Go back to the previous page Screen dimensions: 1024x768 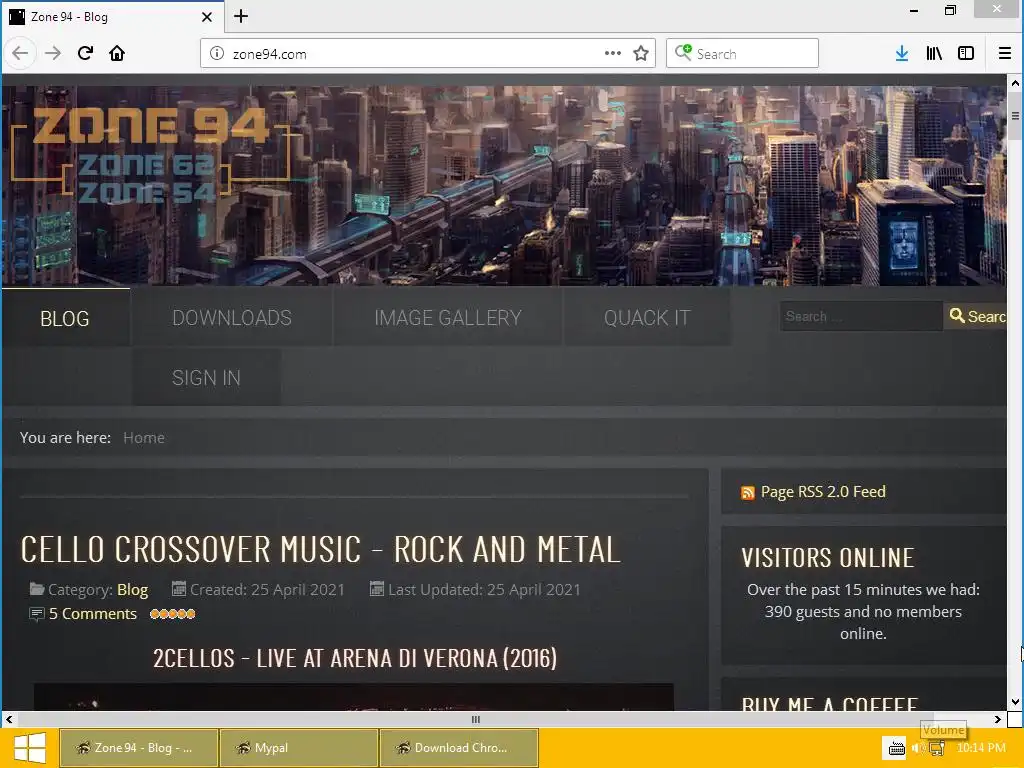tap(20, 53)
